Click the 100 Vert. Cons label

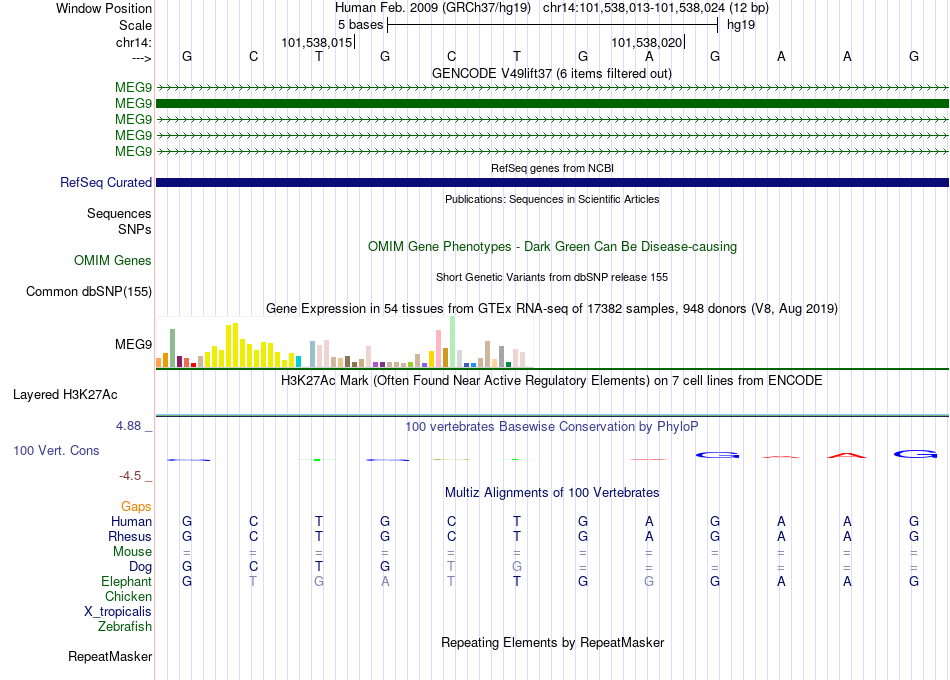56,450
